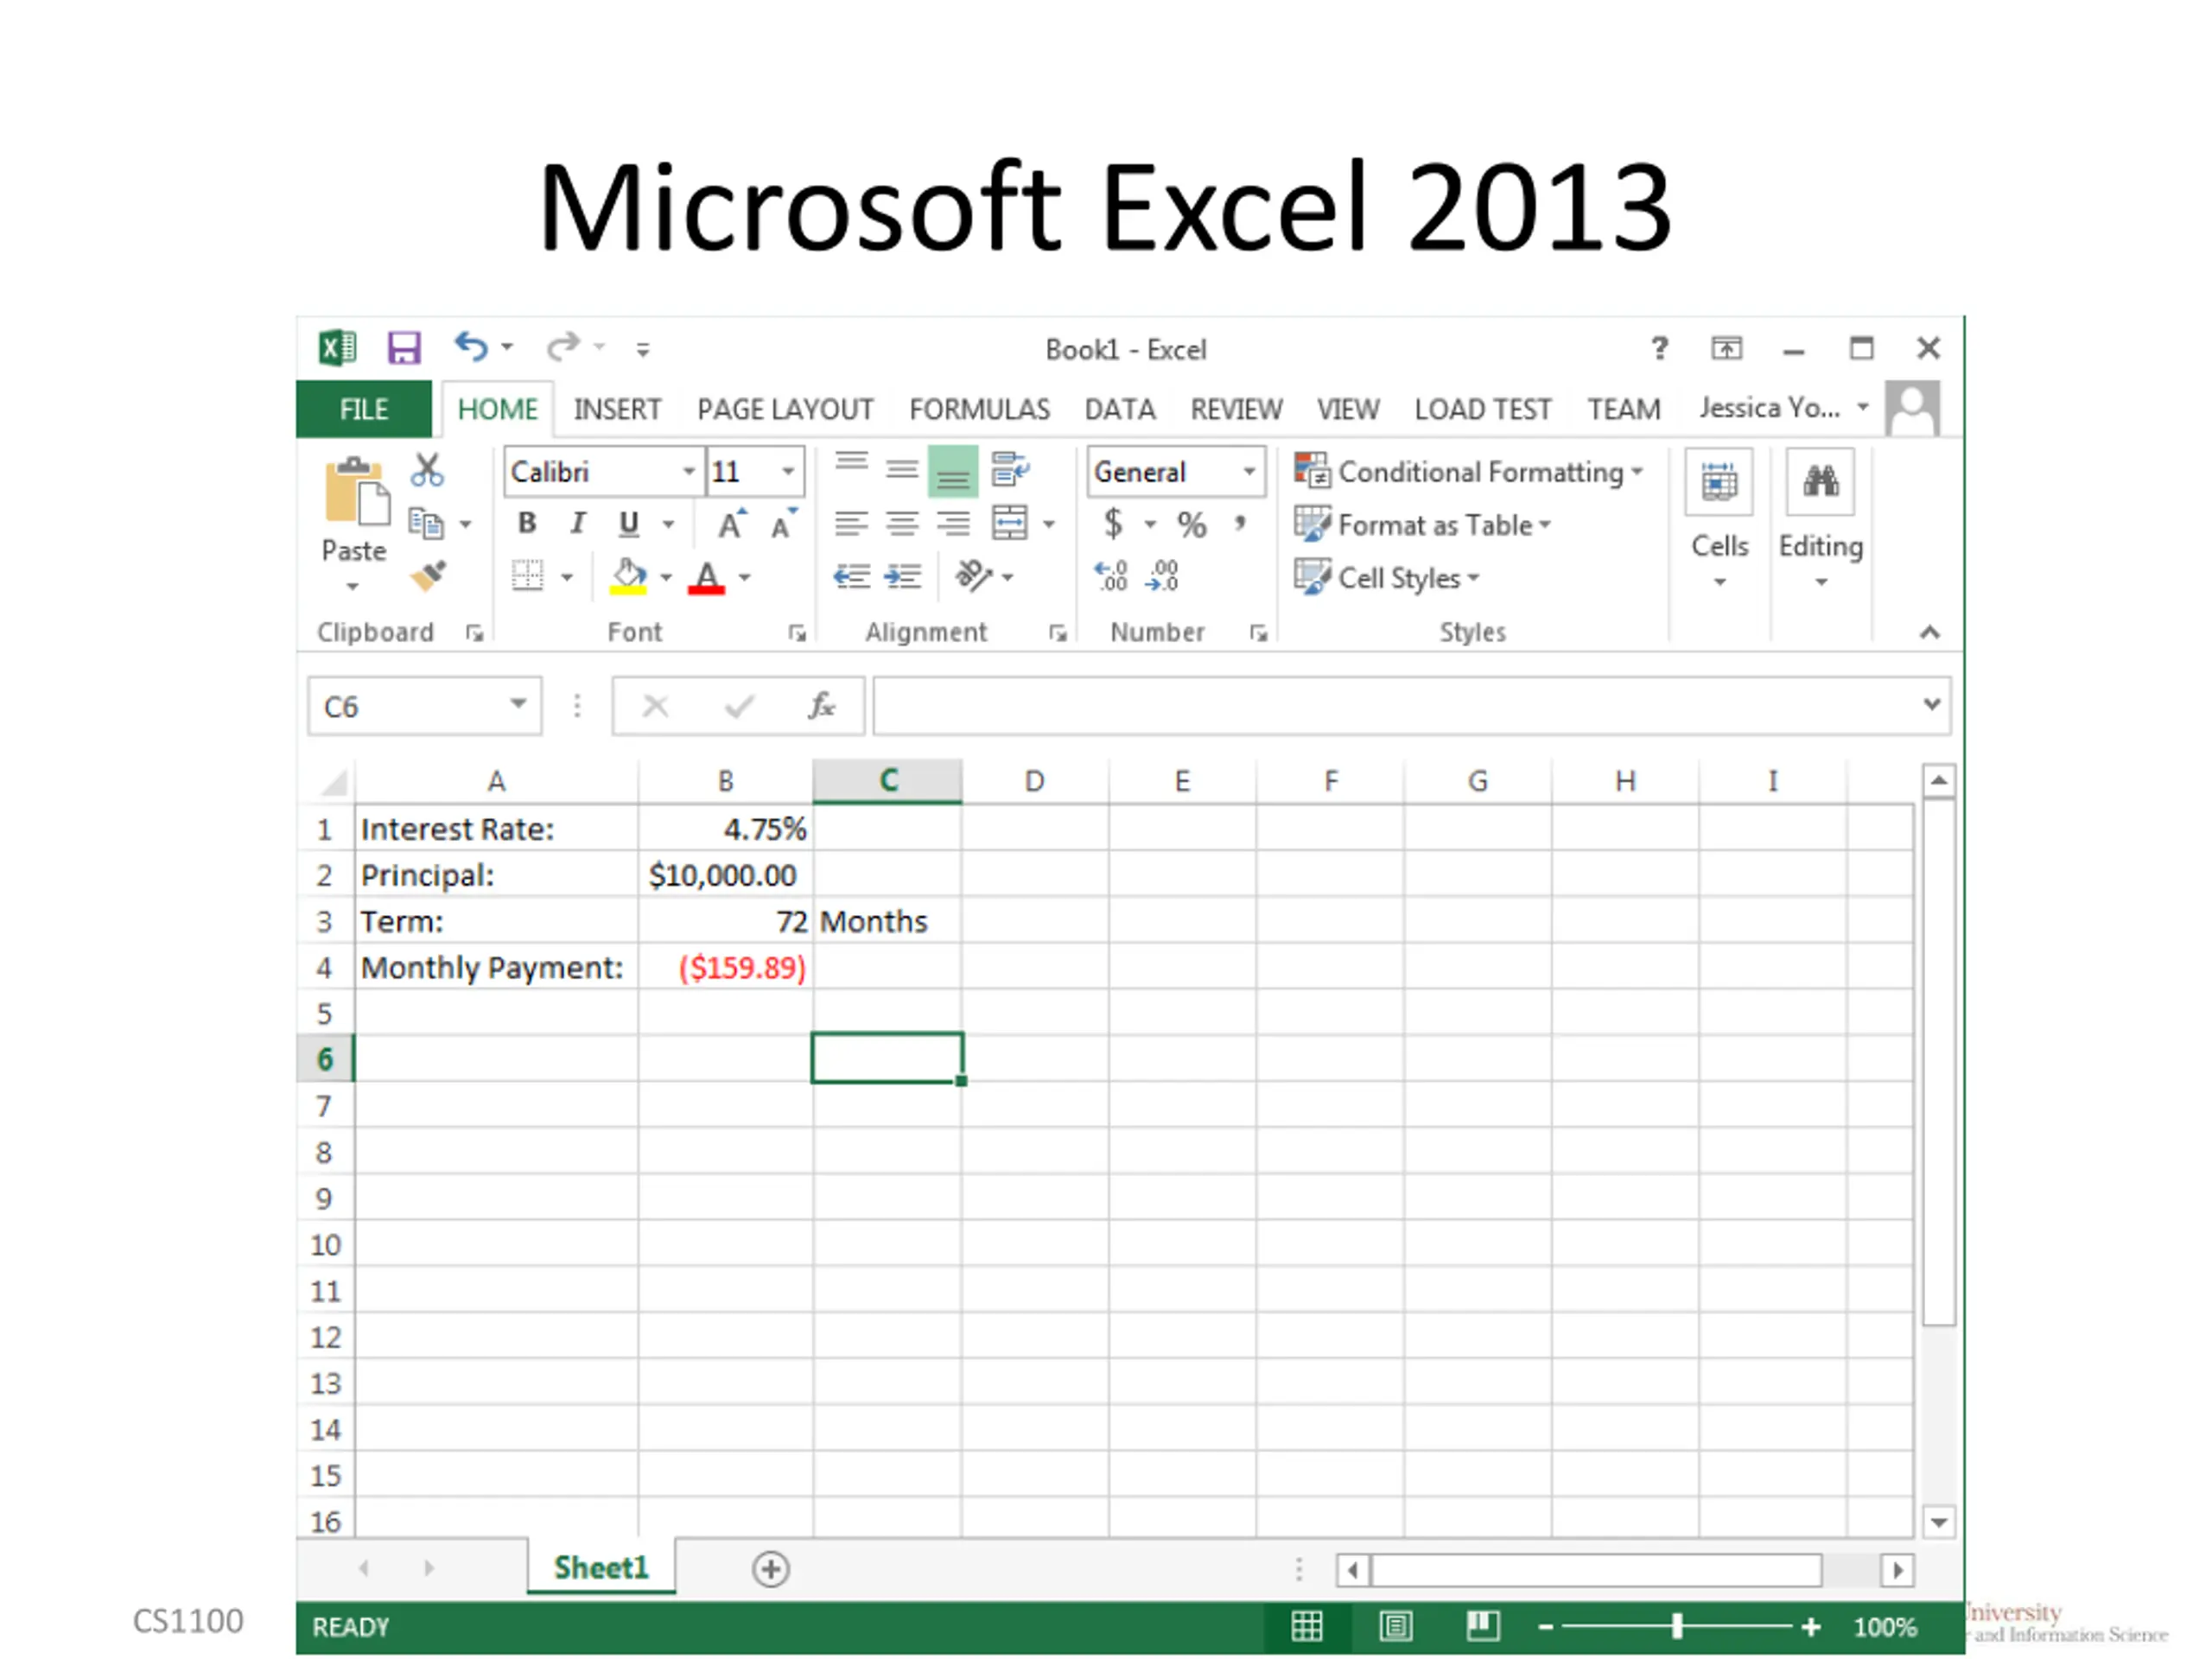Image resolution: width=2212 pixels, height=1659 pixels.
Task: Add a new sheet with plus button
Action: coord(770,1568)
